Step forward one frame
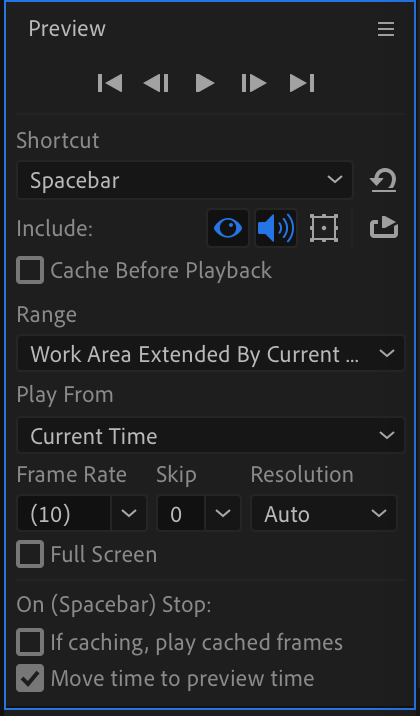The image size is (420, 716). tap(253, 84)
